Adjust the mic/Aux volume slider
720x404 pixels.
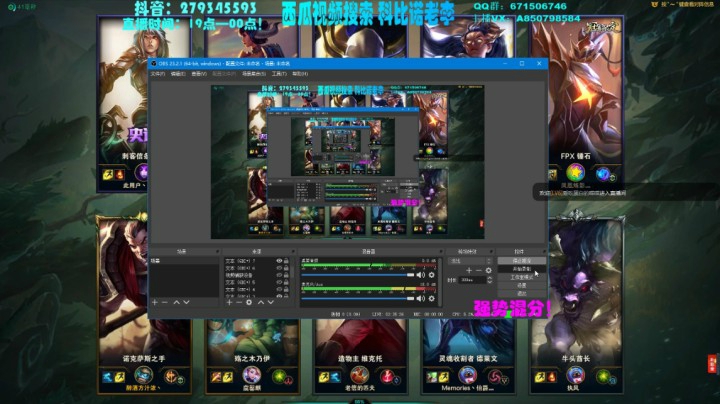pyautogui.click(x=357, y=298)
